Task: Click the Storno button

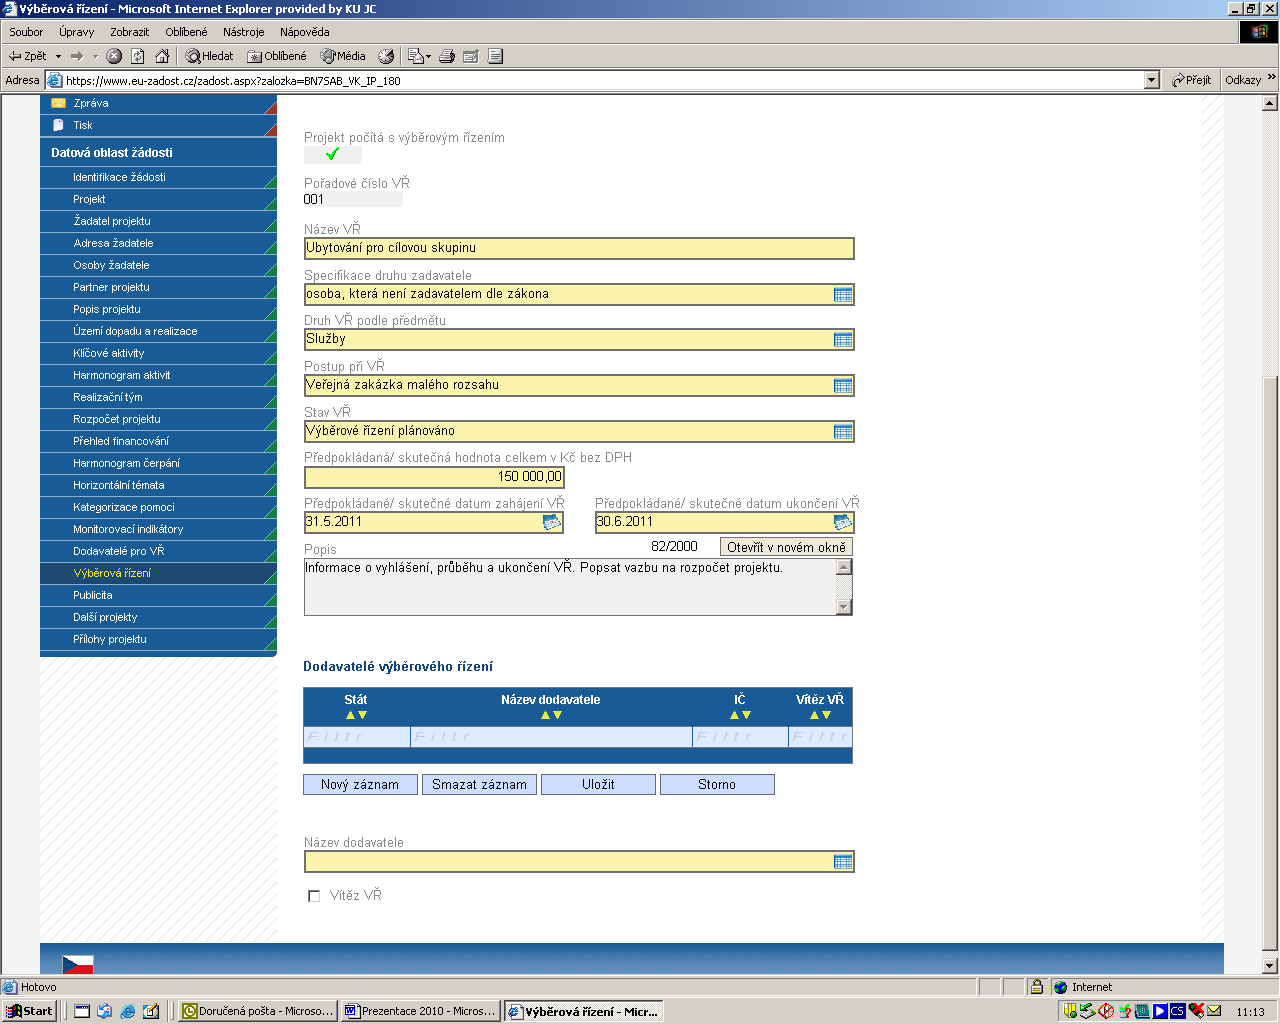Action: pos(717,785)
